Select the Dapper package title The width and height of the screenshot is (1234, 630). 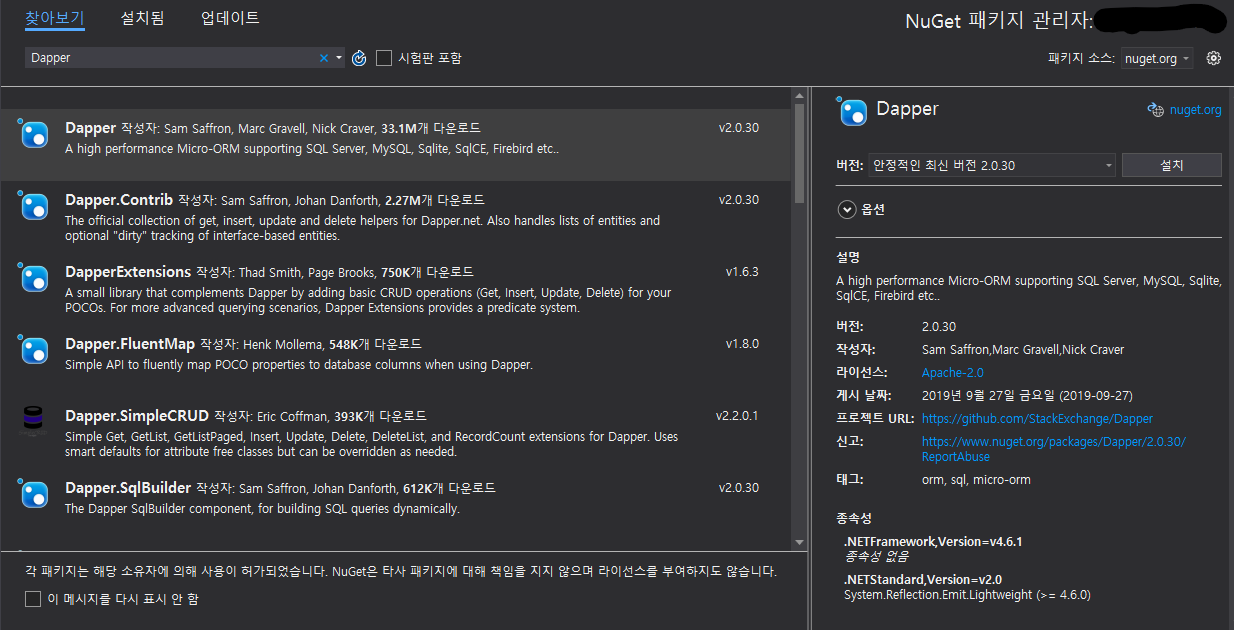91,128
